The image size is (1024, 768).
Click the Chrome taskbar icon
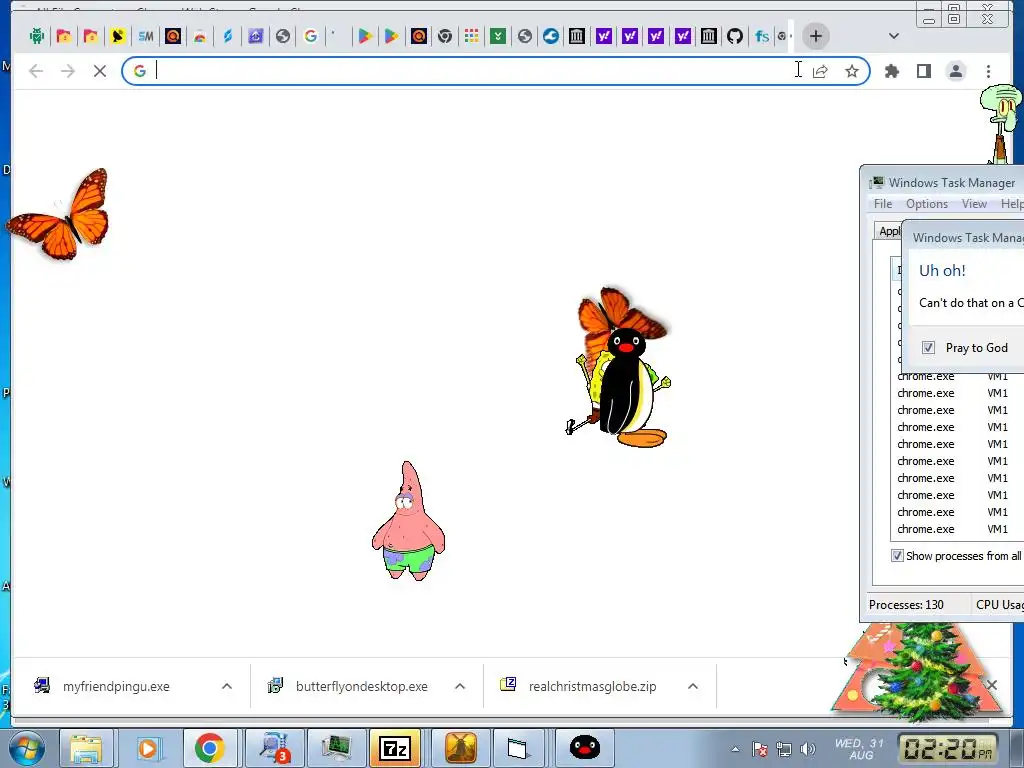coord(210,748)
